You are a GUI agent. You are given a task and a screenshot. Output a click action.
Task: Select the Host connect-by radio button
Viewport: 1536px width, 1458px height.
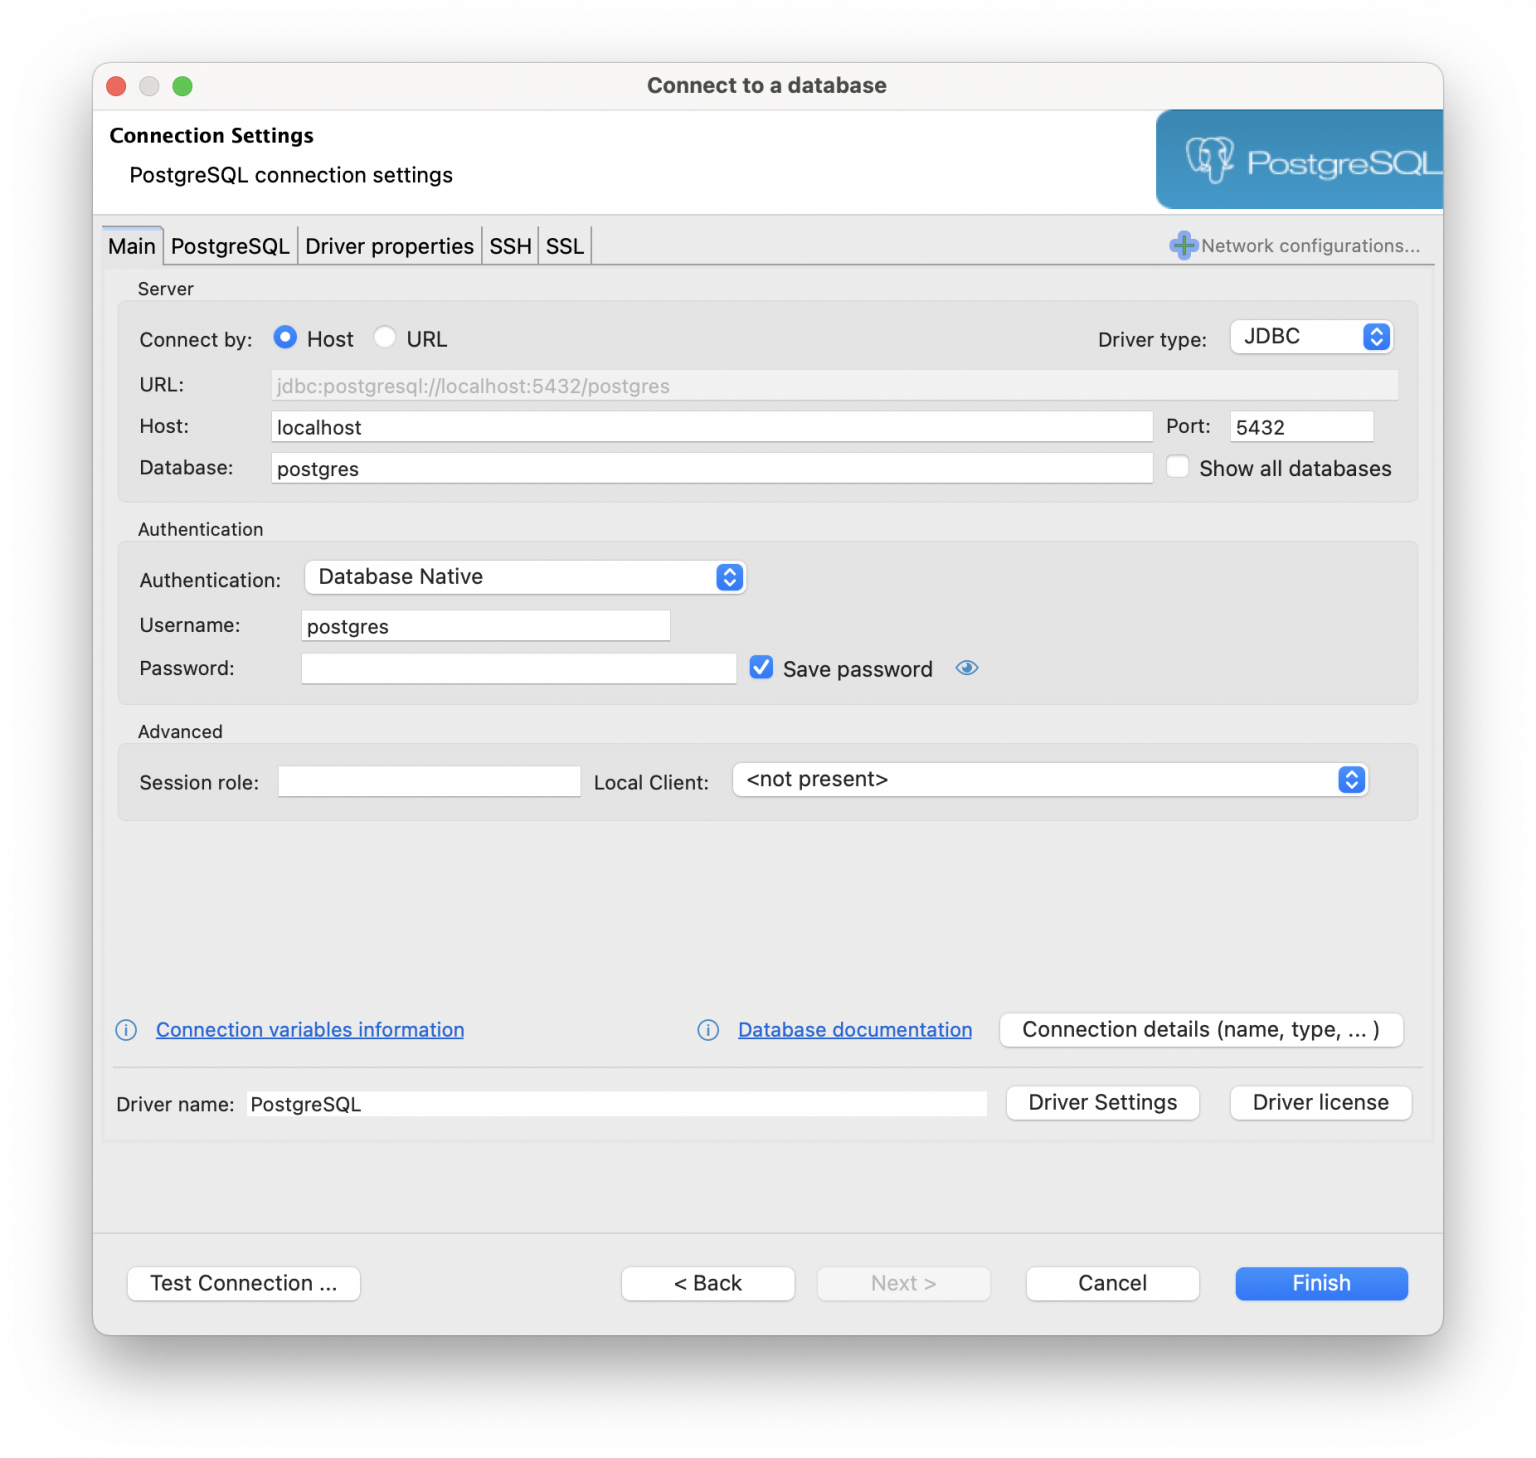point(285,337)
